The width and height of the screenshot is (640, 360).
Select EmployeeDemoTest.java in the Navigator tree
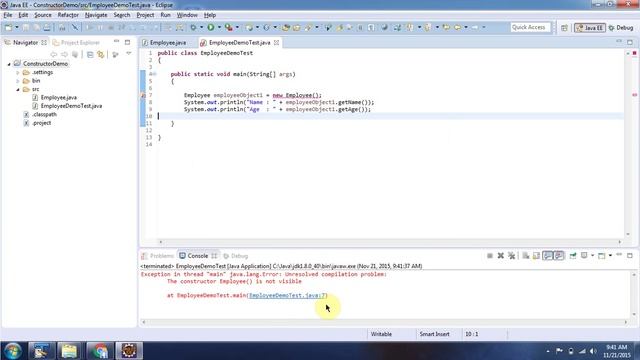[71, 106]
